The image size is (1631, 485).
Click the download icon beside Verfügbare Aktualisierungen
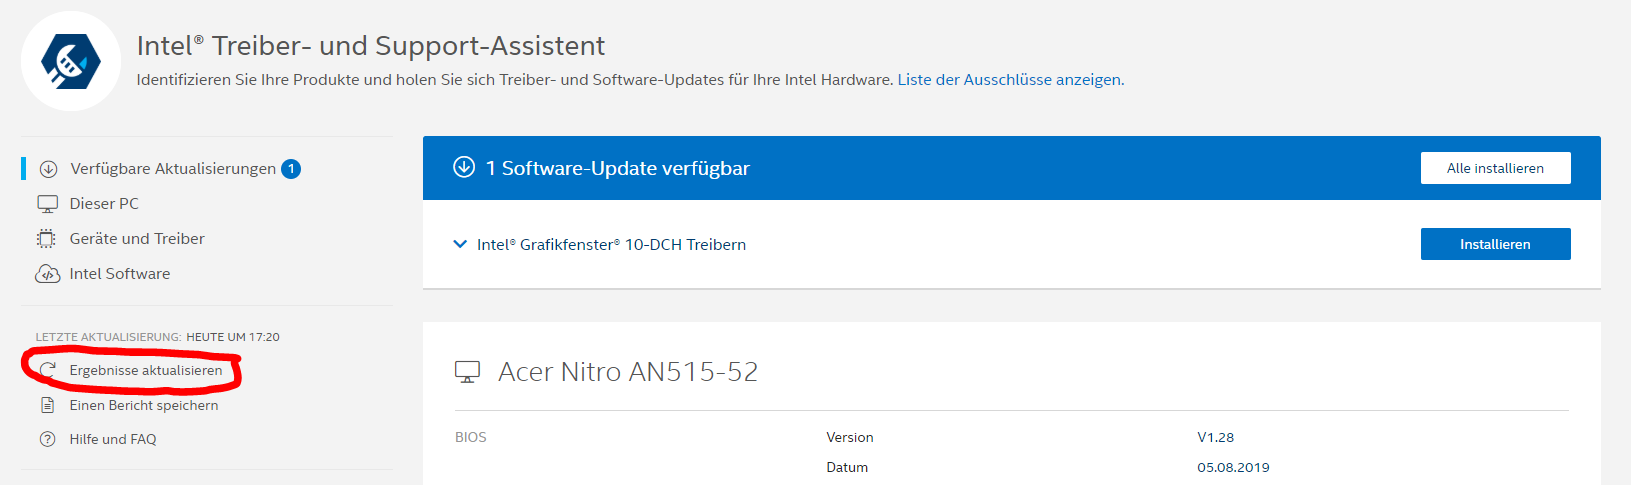click(48, 169)
